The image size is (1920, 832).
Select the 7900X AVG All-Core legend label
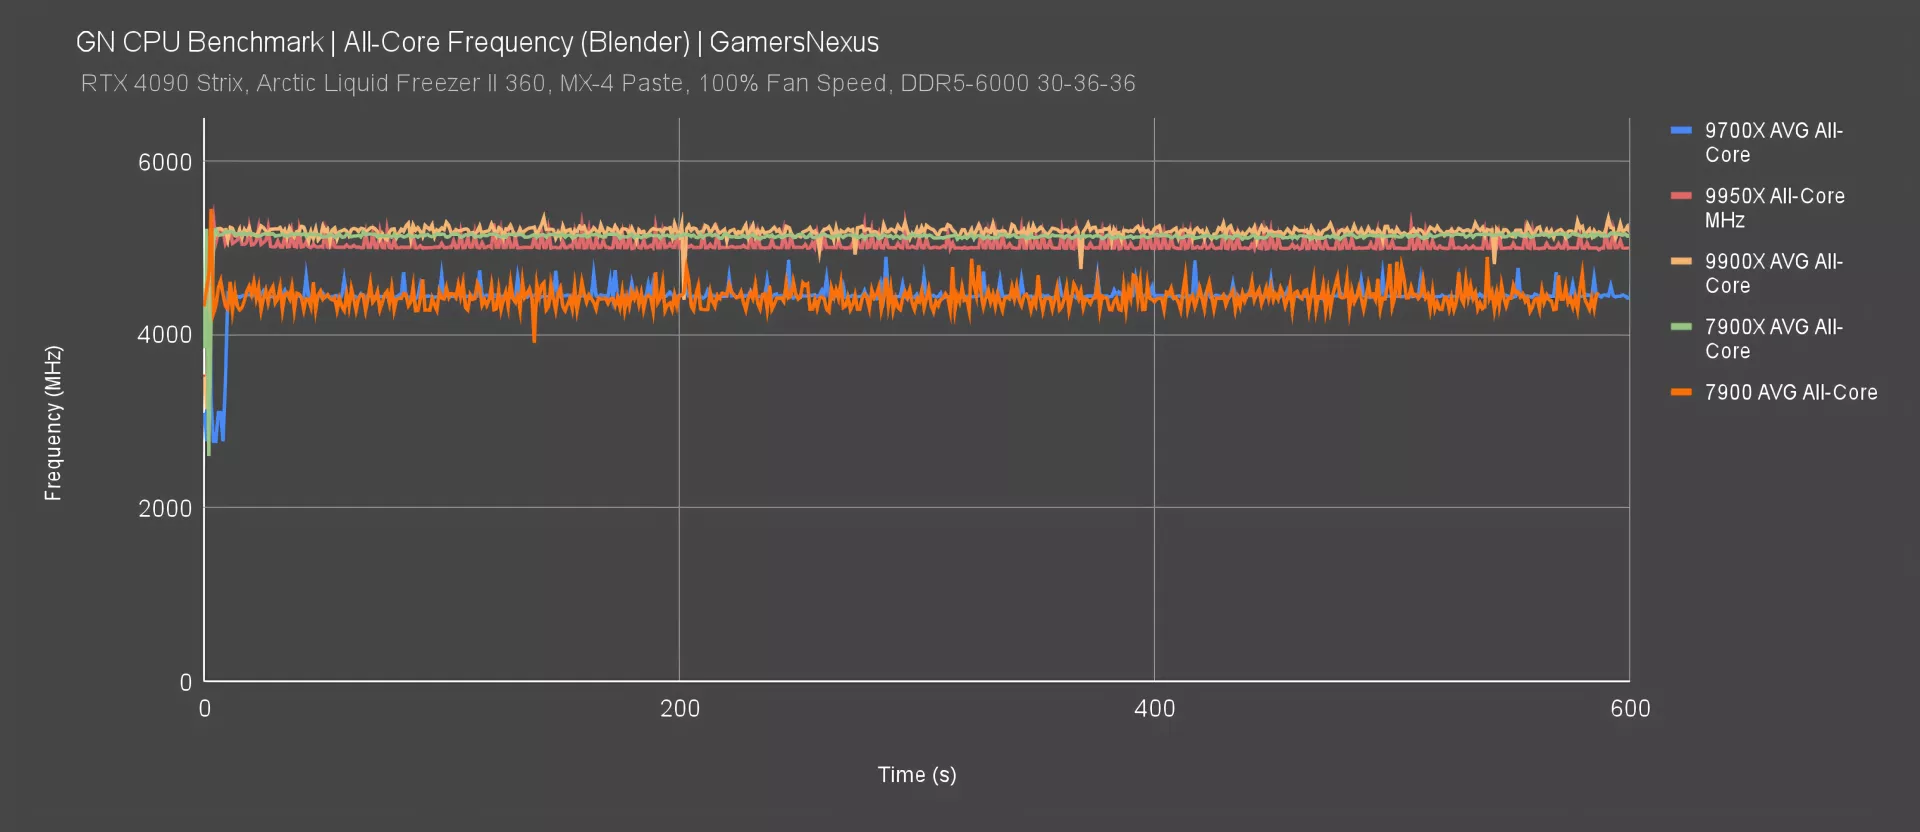(1773, 339)
